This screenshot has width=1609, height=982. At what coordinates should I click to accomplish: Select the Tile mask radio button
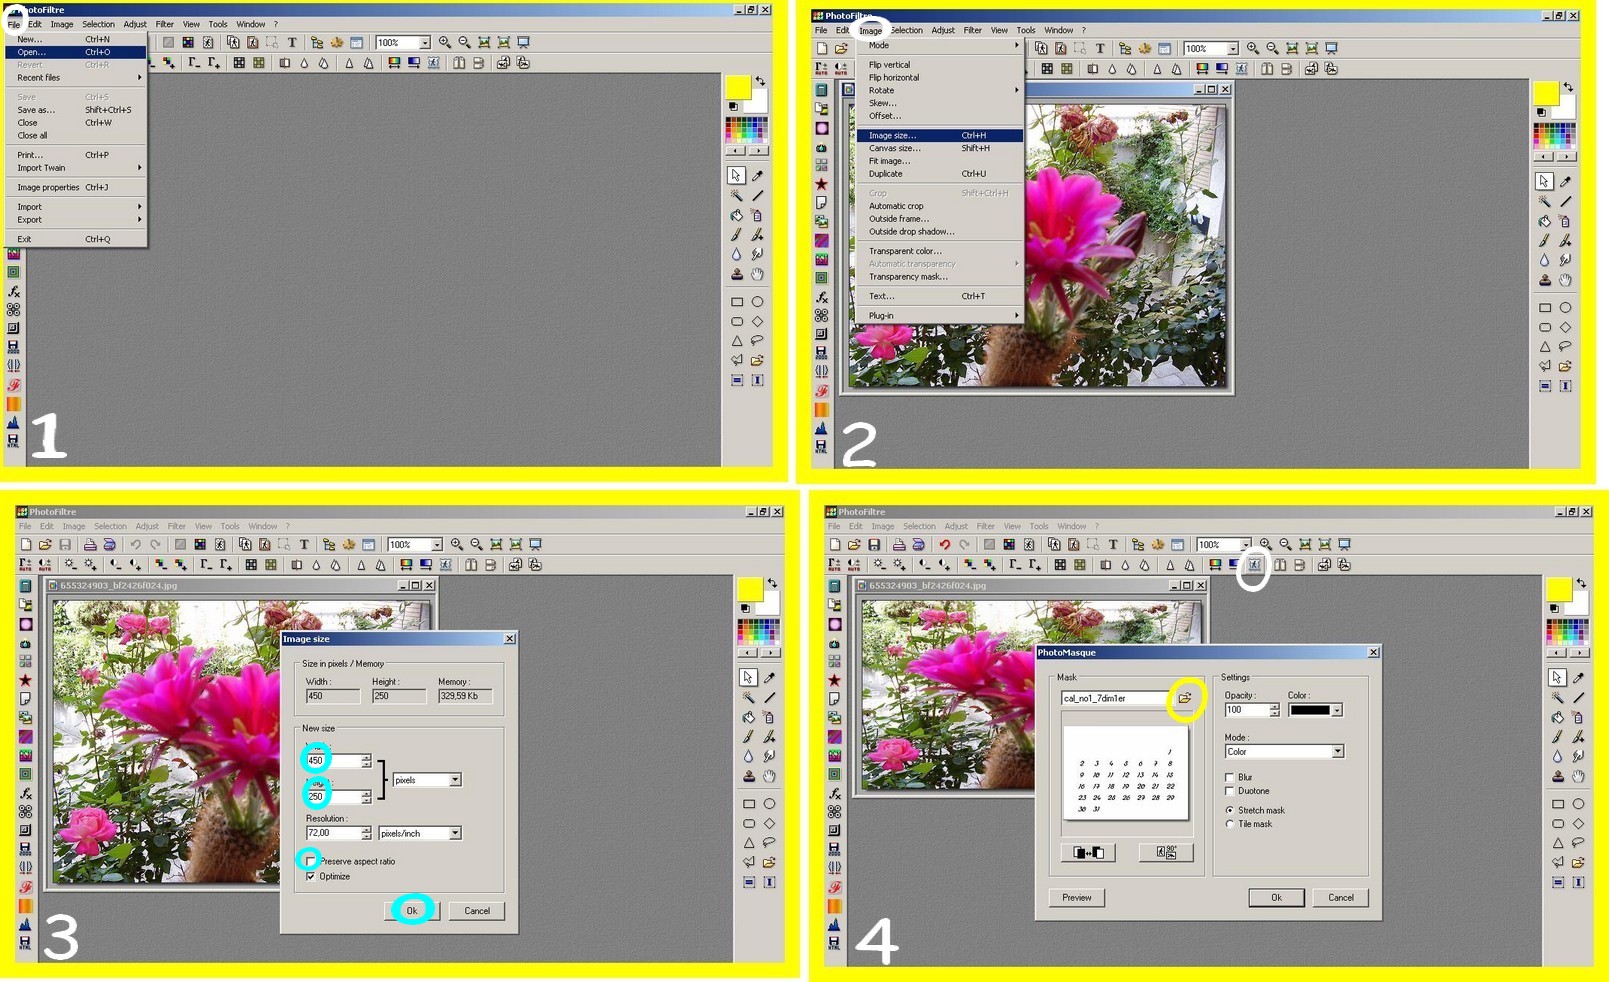pyautogui.click(x=1230, y=824)
